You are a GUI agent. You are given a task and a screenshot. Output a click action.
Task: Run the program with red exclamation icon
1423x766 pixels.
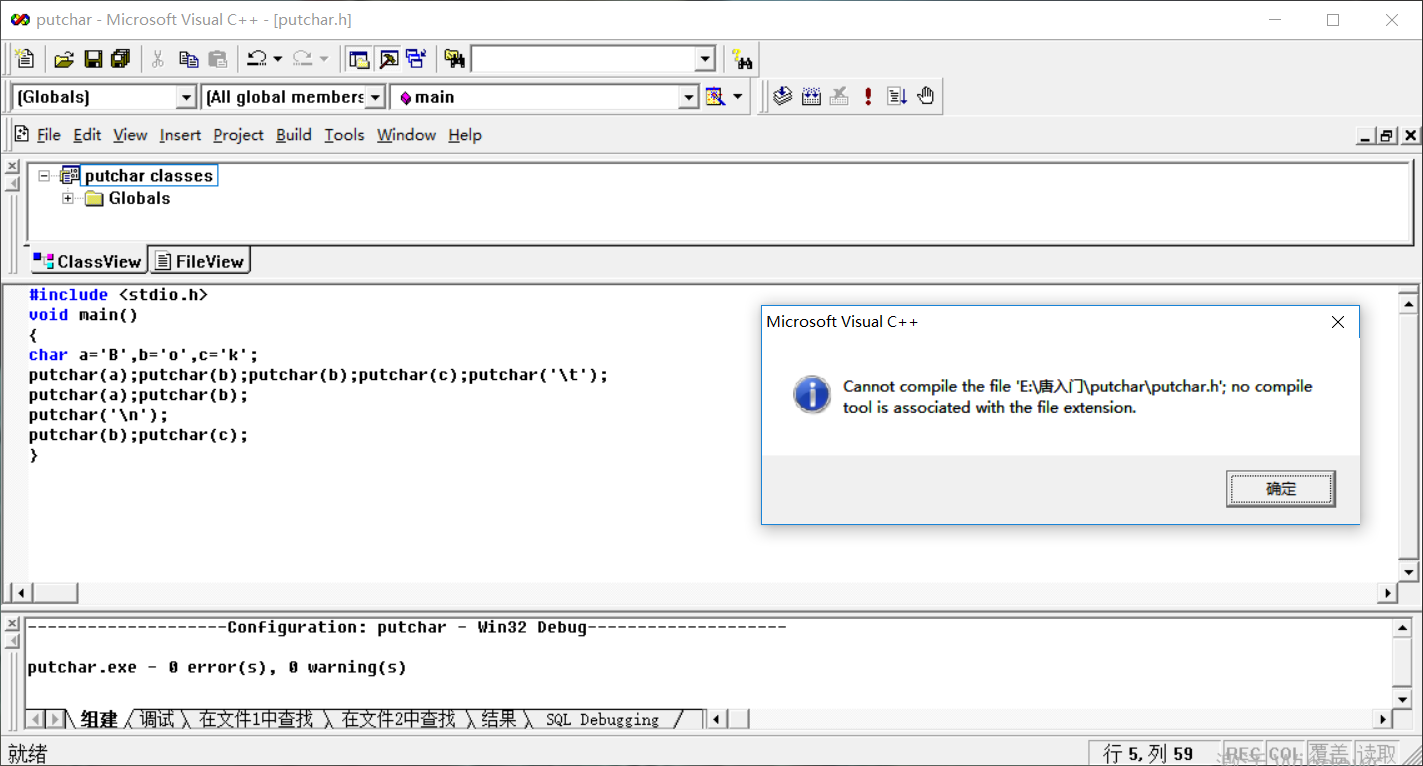tap(868, 96)
